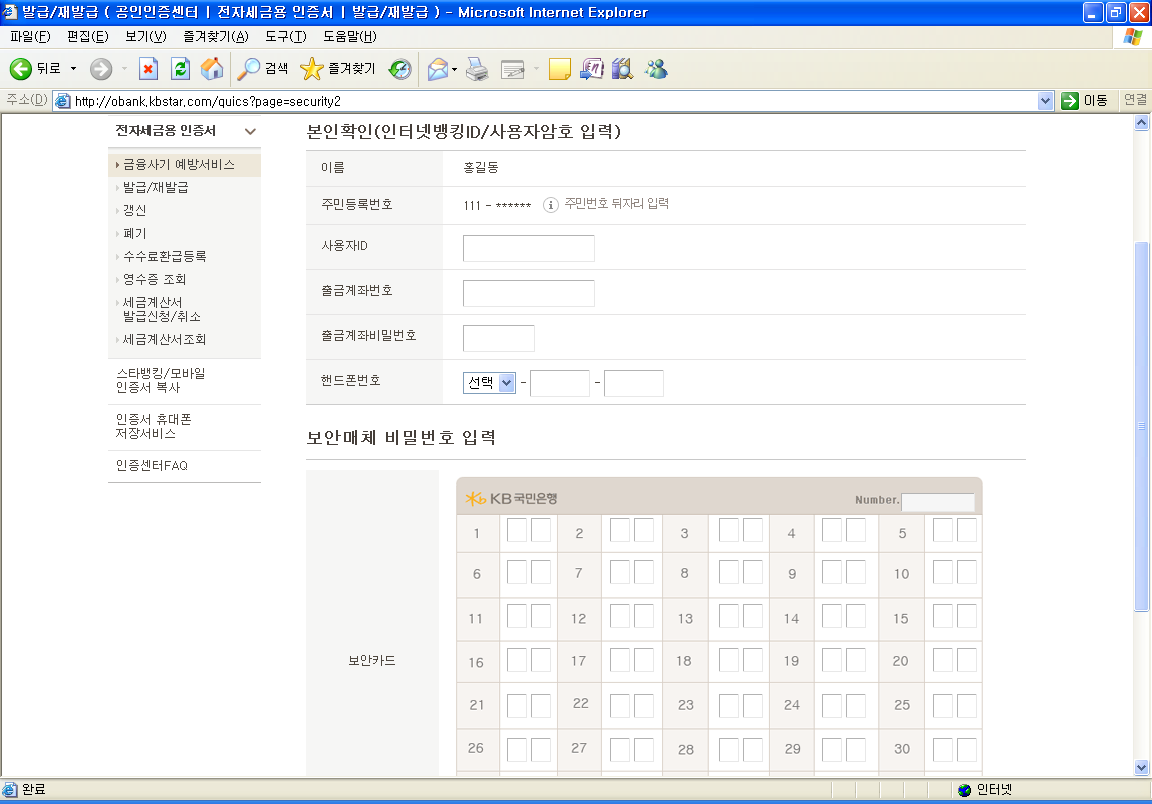This screenshot has width=1152, height=804.
Task: Open 세금계산서조회 sidebar link
Action: [x=165, y=340]
